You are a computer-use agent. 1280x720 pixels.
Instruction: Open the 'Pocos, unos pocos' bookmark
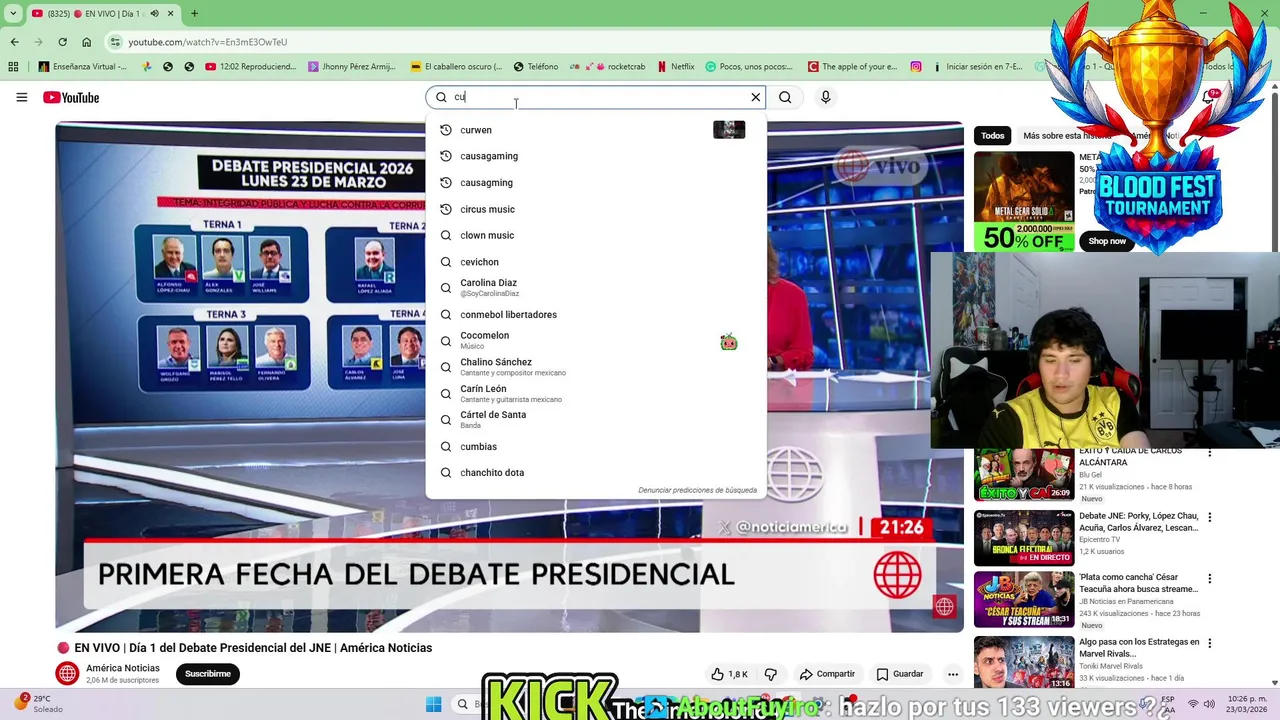749,67
